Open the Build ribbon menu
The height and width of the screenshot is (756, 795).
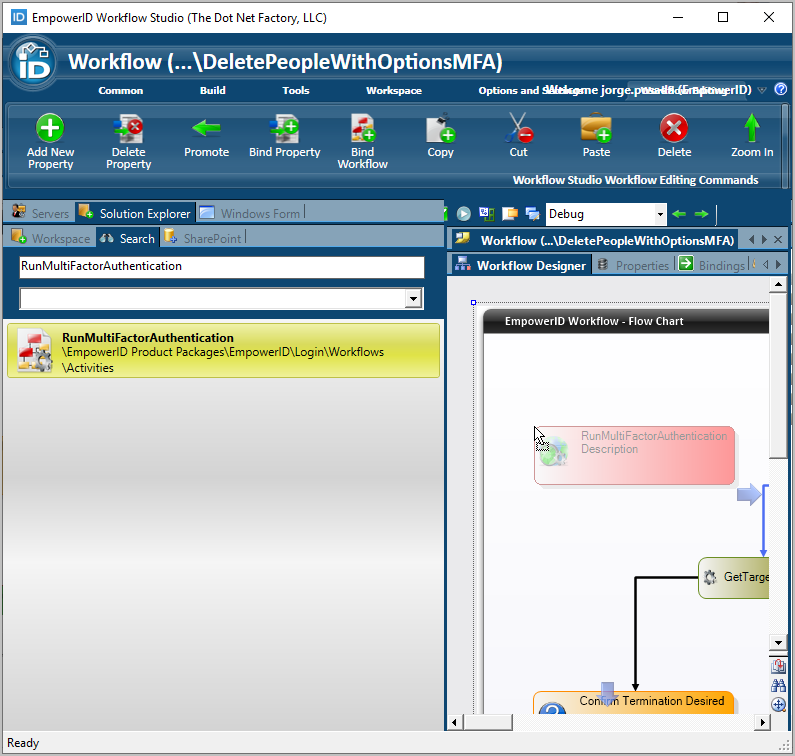click(x=212, y=90)
